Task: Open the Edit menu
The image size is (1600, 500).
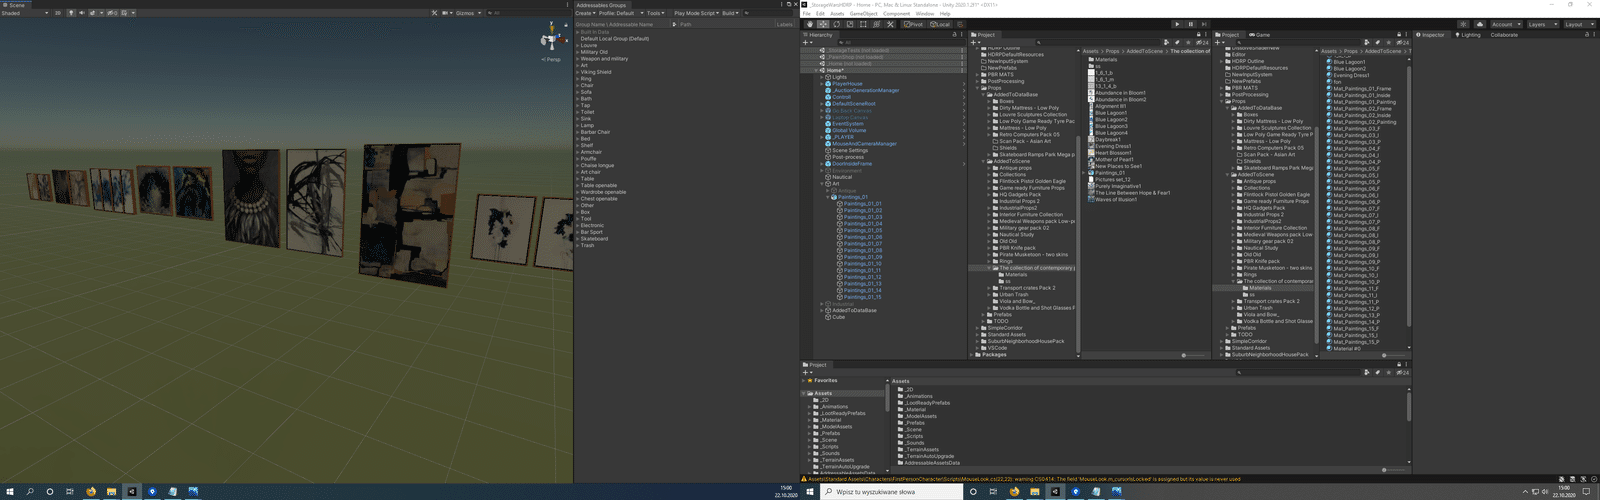Action: (x=820, y=14)
